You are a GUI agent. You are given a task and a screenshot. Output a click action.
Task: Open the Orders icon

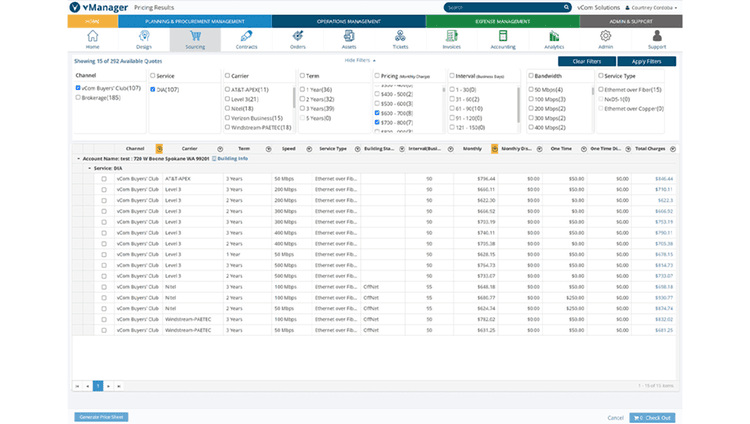(x=298, y=36)
